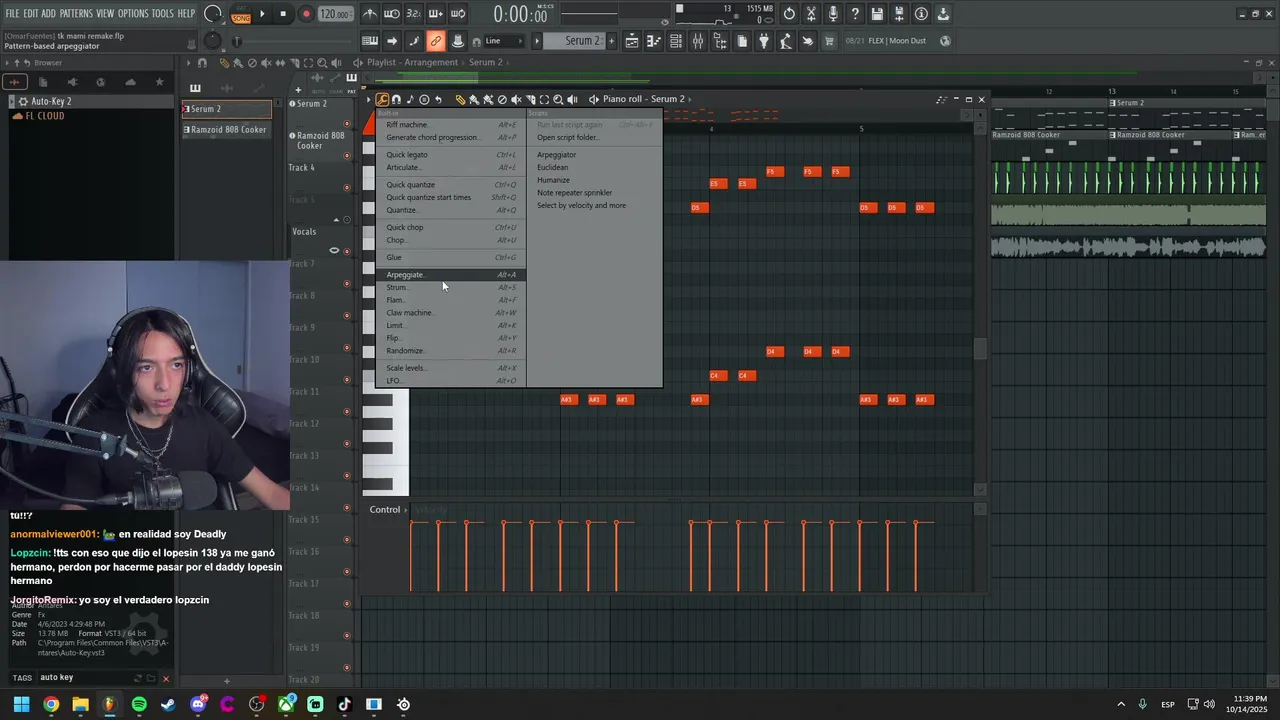1280x720 pixels.
Task: Toggle the typing keyboard to piano button
Action: tap(370, 41)
